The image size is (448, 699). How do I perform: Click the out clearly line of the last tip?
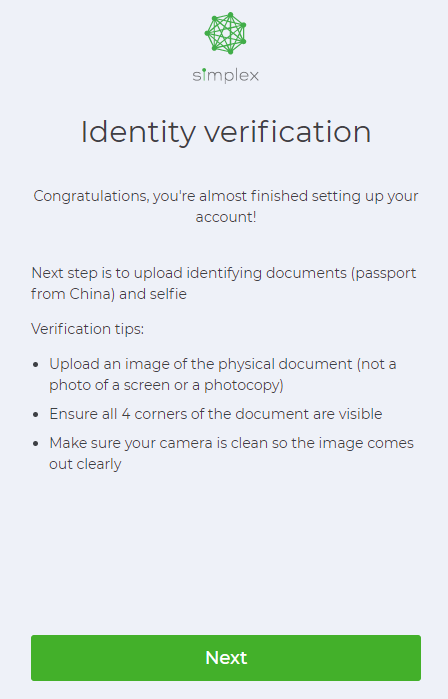(x=85, y=464)
